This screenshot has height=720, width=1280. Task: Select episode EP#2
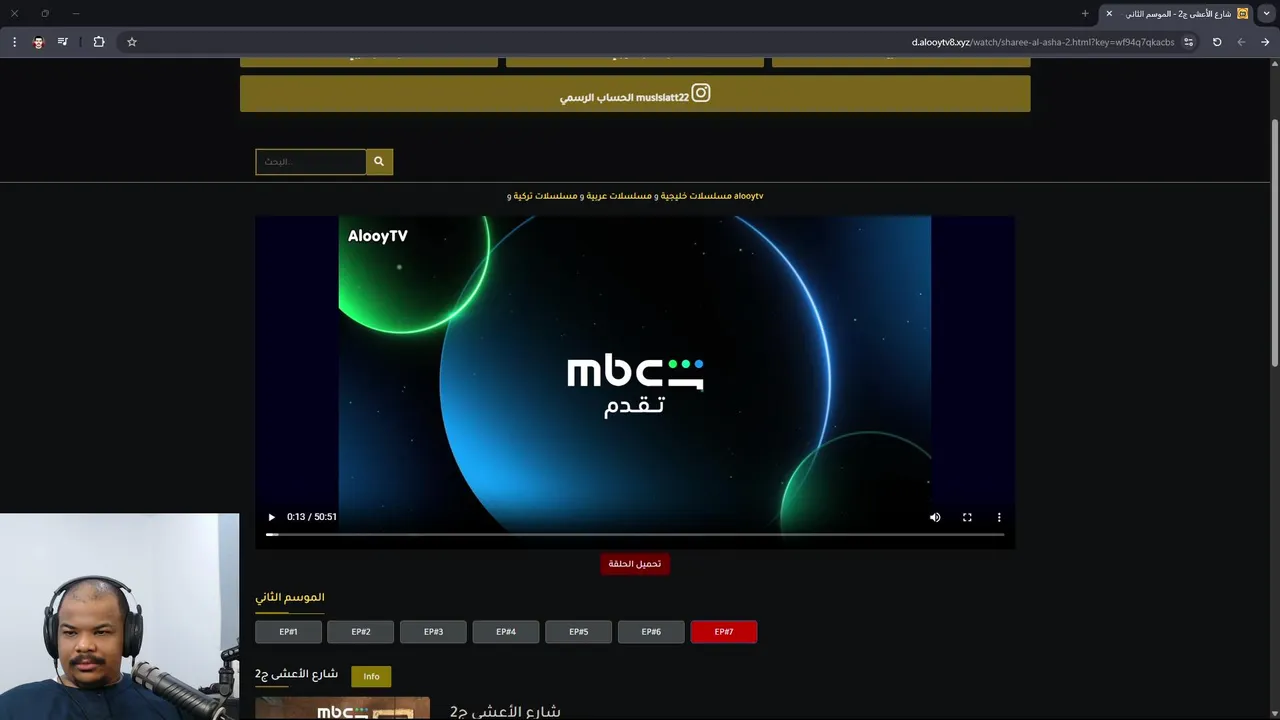(x=361, y=632)
